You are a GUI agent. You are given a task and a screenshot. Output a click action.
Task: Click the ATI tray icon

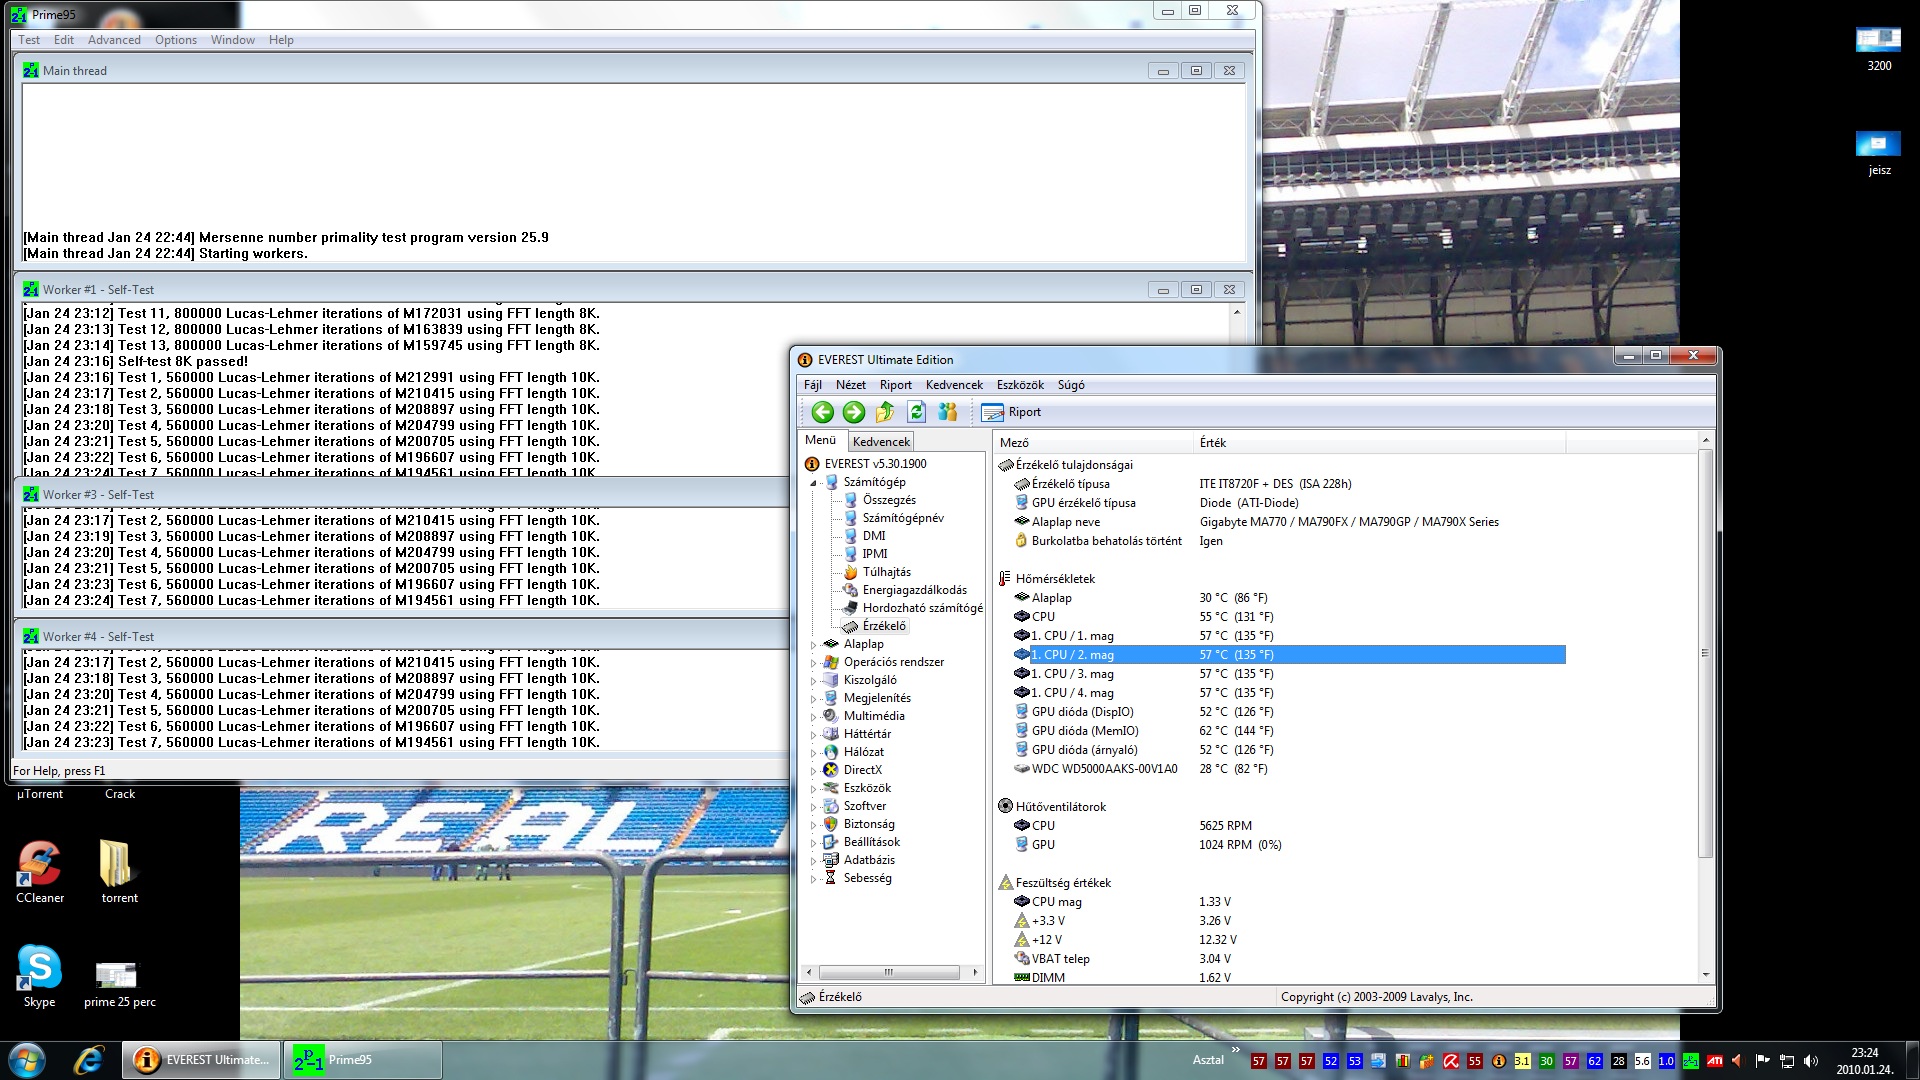(1714, 1061)
